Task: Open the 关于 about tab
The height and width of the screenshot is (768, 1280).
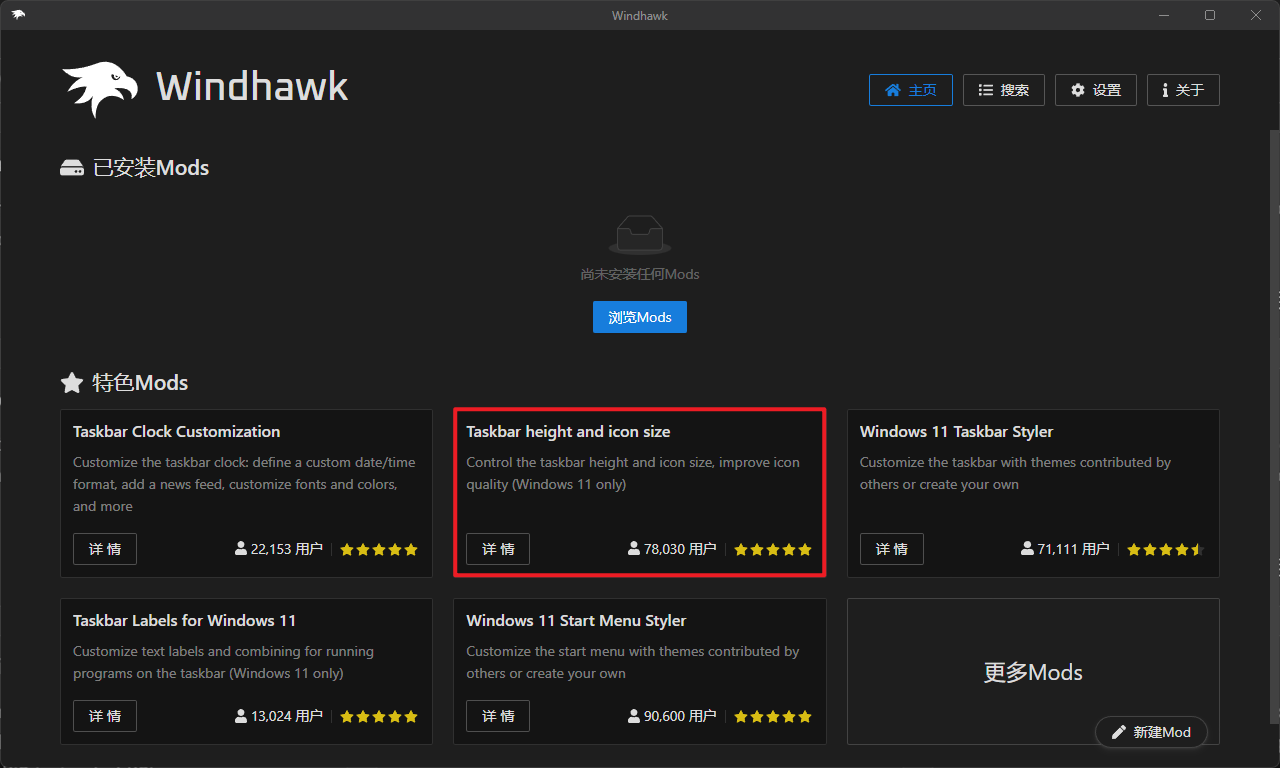Action: point(1183,90)
